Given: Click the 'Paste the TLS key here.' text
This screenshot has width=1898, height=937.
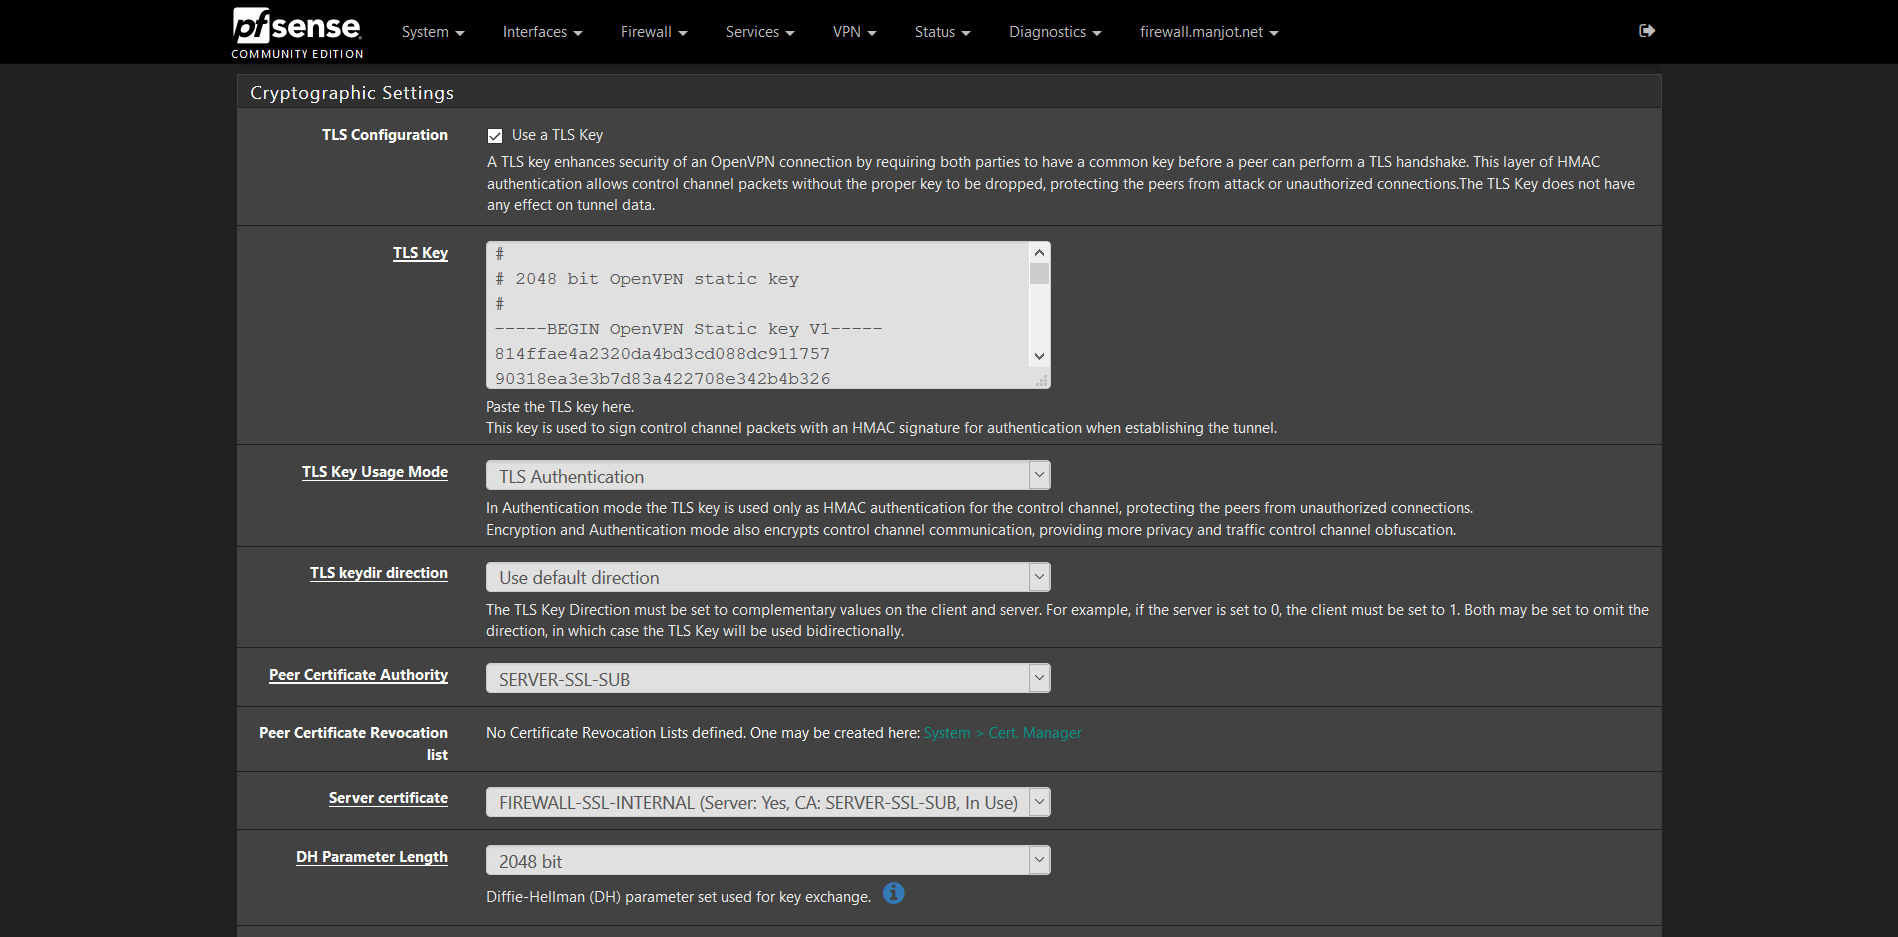Looking at the screenshot, I should (x=560, y=407).
